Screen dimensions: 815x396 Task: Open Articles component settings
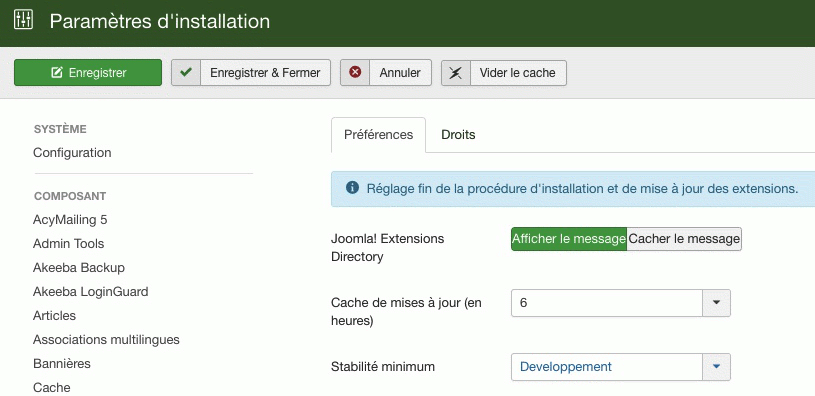coord(54,315)
